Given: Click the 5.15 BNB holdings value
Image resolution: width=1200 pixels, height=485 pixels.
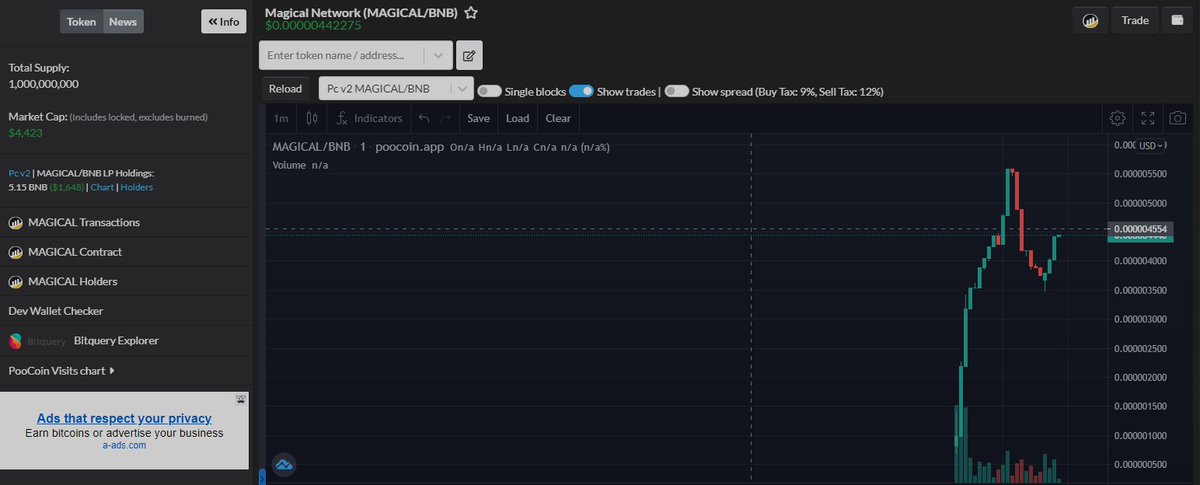Looking at the screenshot, I should (x=29, y=187).
